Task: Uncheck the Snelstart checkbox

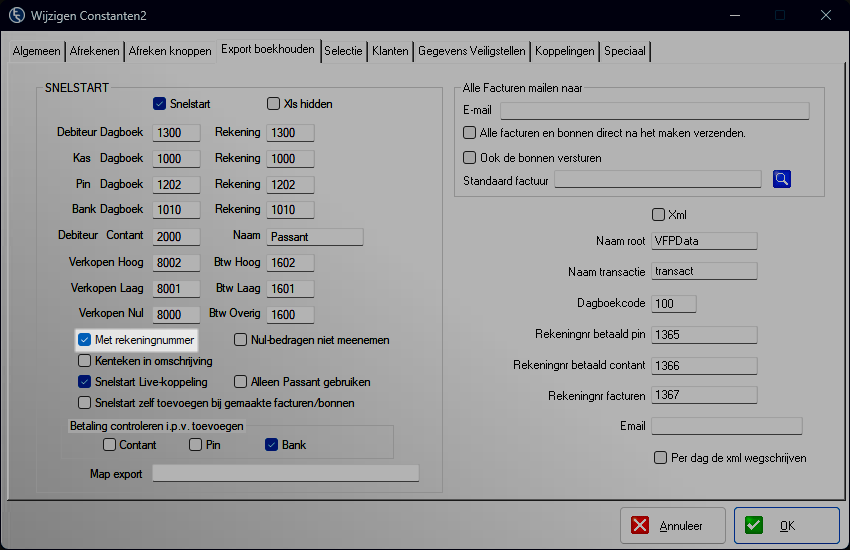Action: pos(159,104)
